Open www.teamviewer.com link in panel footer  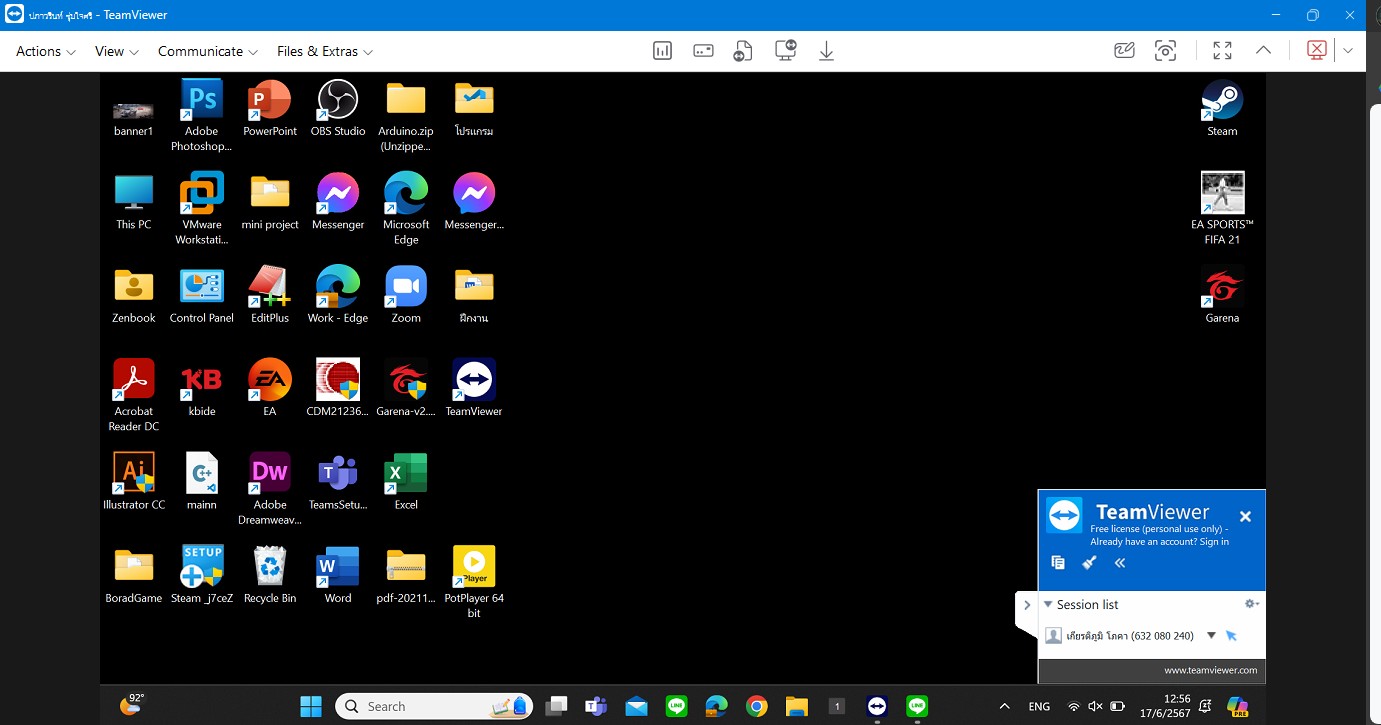tap(1211, 670)
